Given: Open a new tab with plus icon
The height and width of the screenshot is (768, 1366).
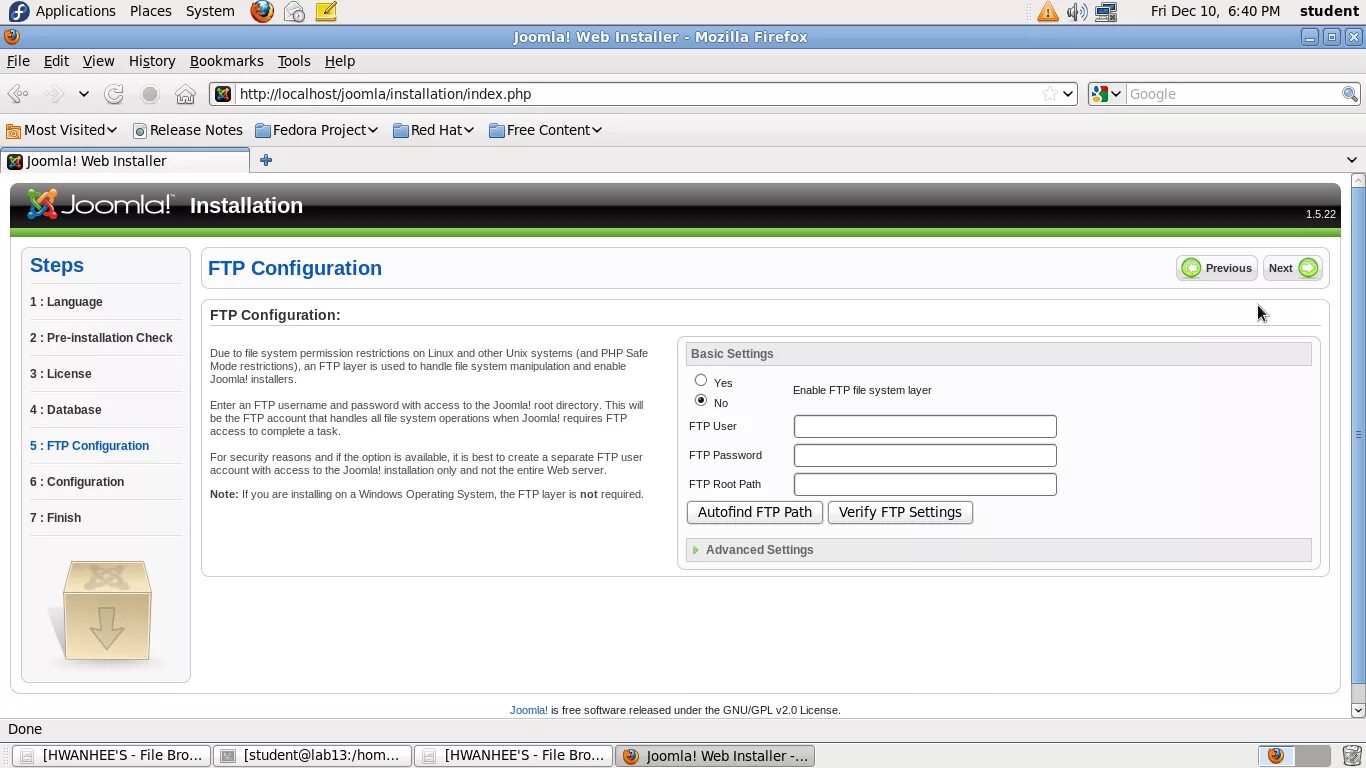Looking at the screenshot, I should [x=266, y=160].
